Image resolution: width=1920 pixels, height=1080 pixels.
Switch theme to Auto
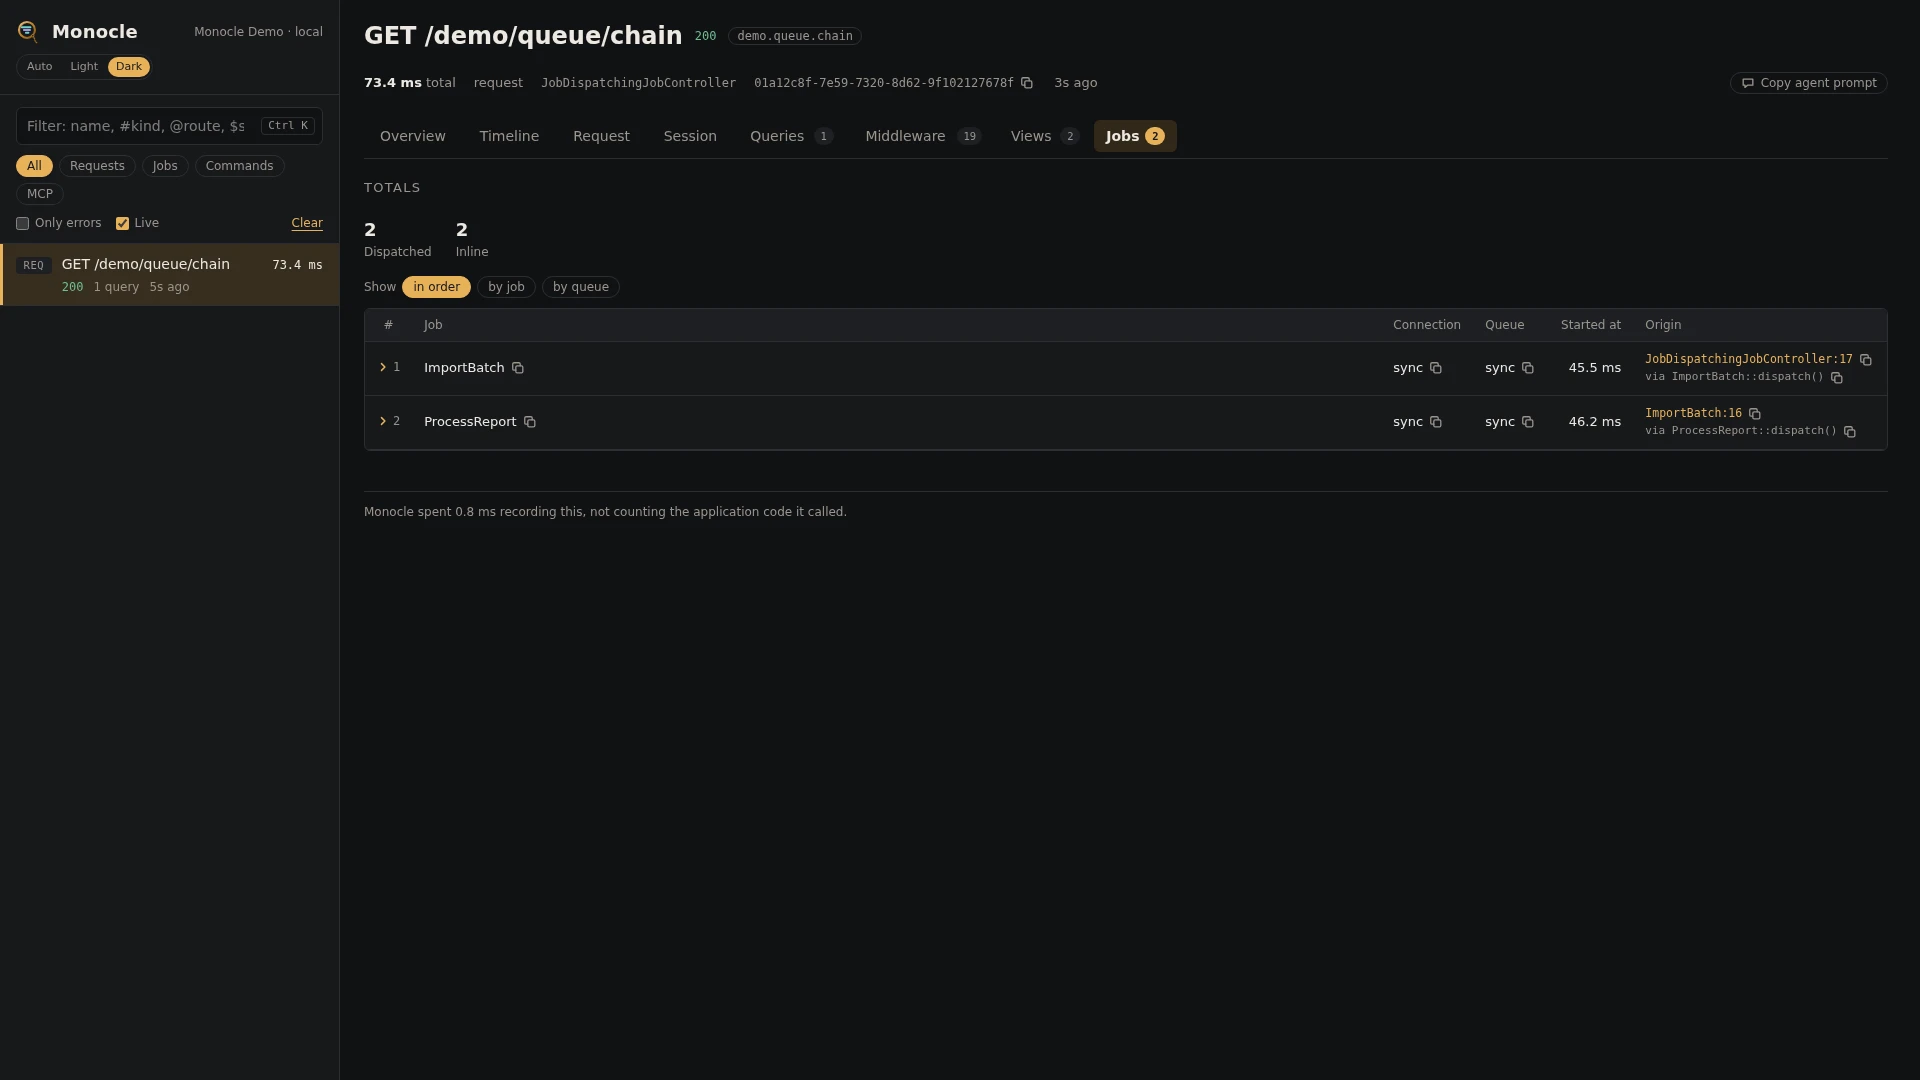pos(40,67)
